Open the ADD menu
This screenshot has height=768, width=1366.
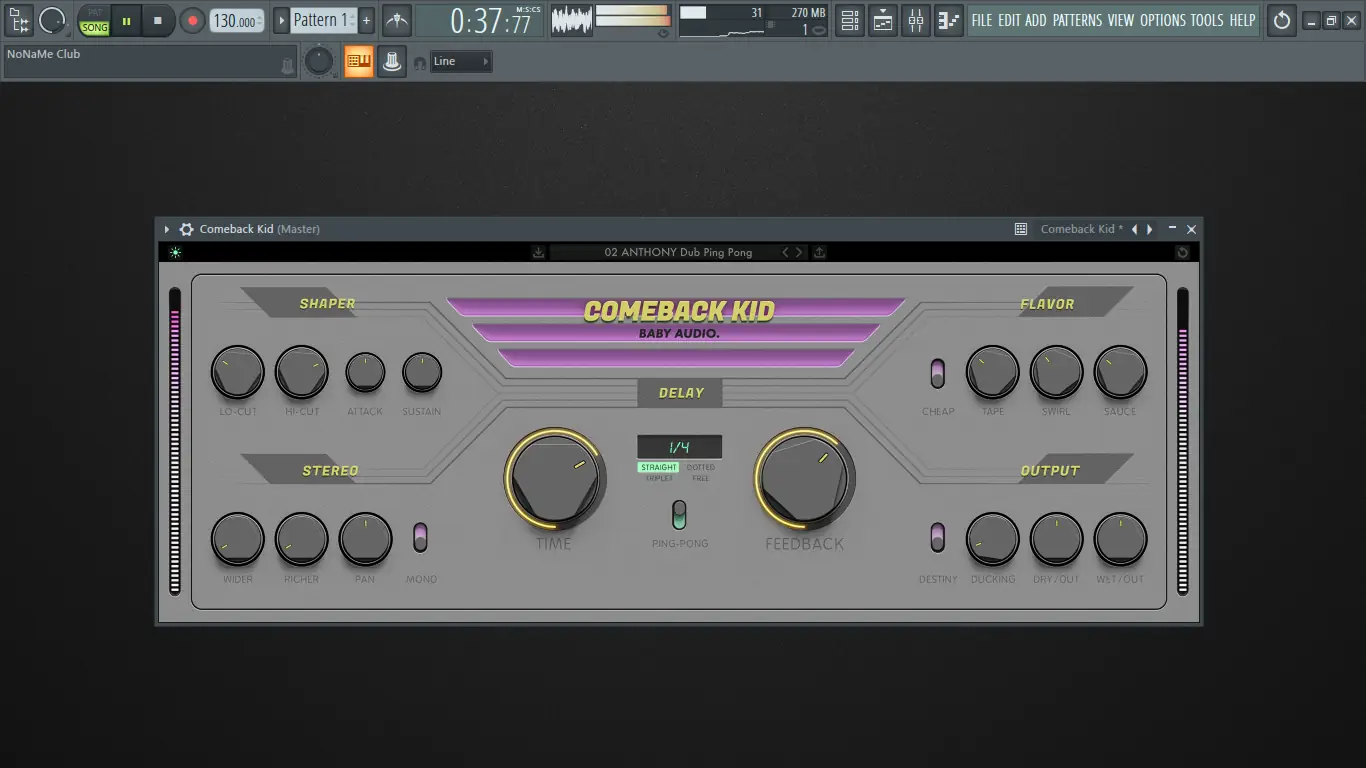1036,20
